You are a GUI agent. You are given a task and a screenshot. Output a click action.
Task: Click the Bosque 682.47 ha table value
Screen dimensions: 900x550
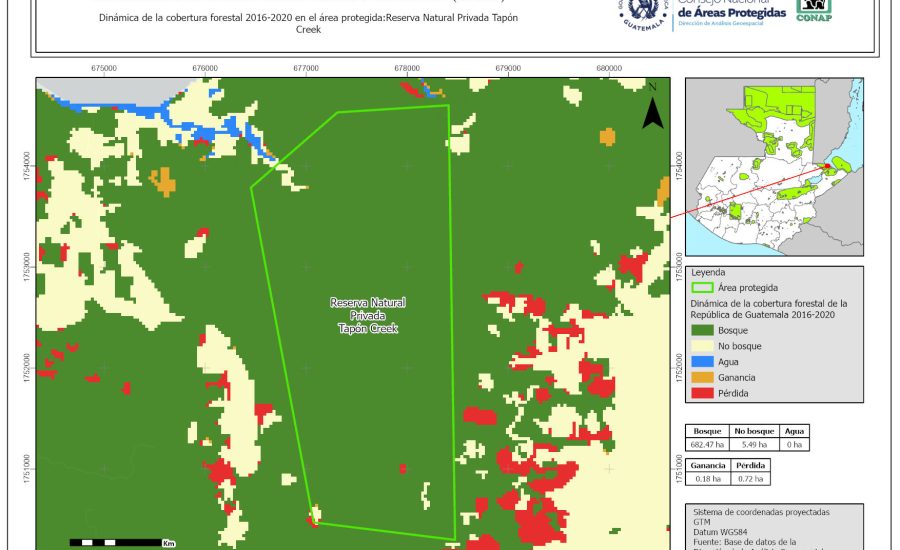click(707, 443)
